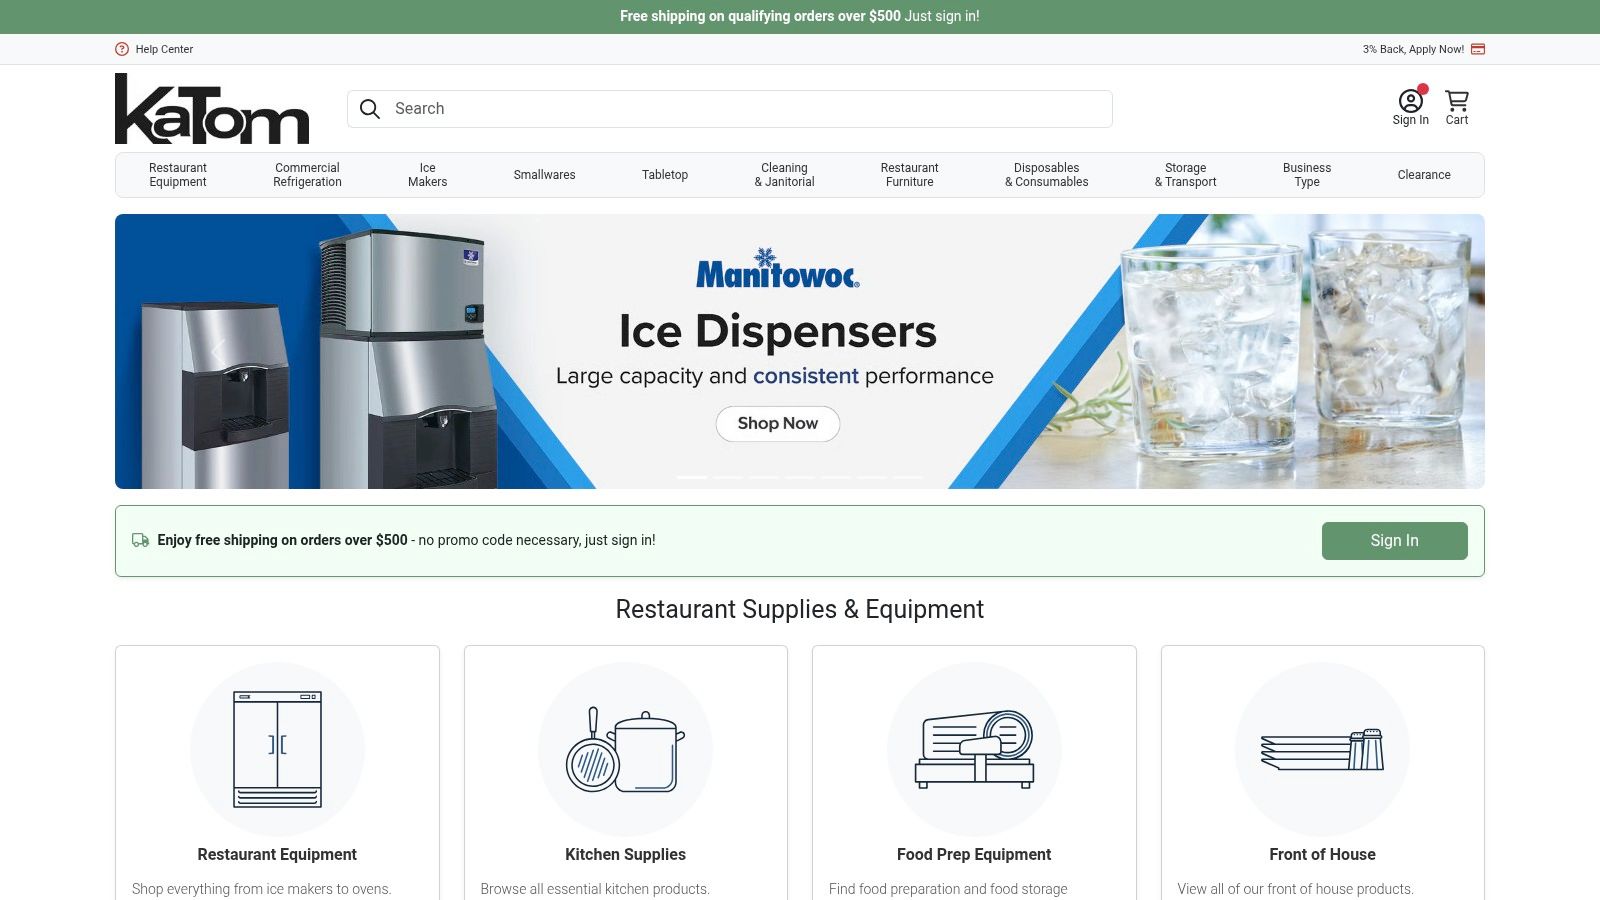Focus the Search input field
This screenshot has height=900, width=1600.
(x=730, y=109)
